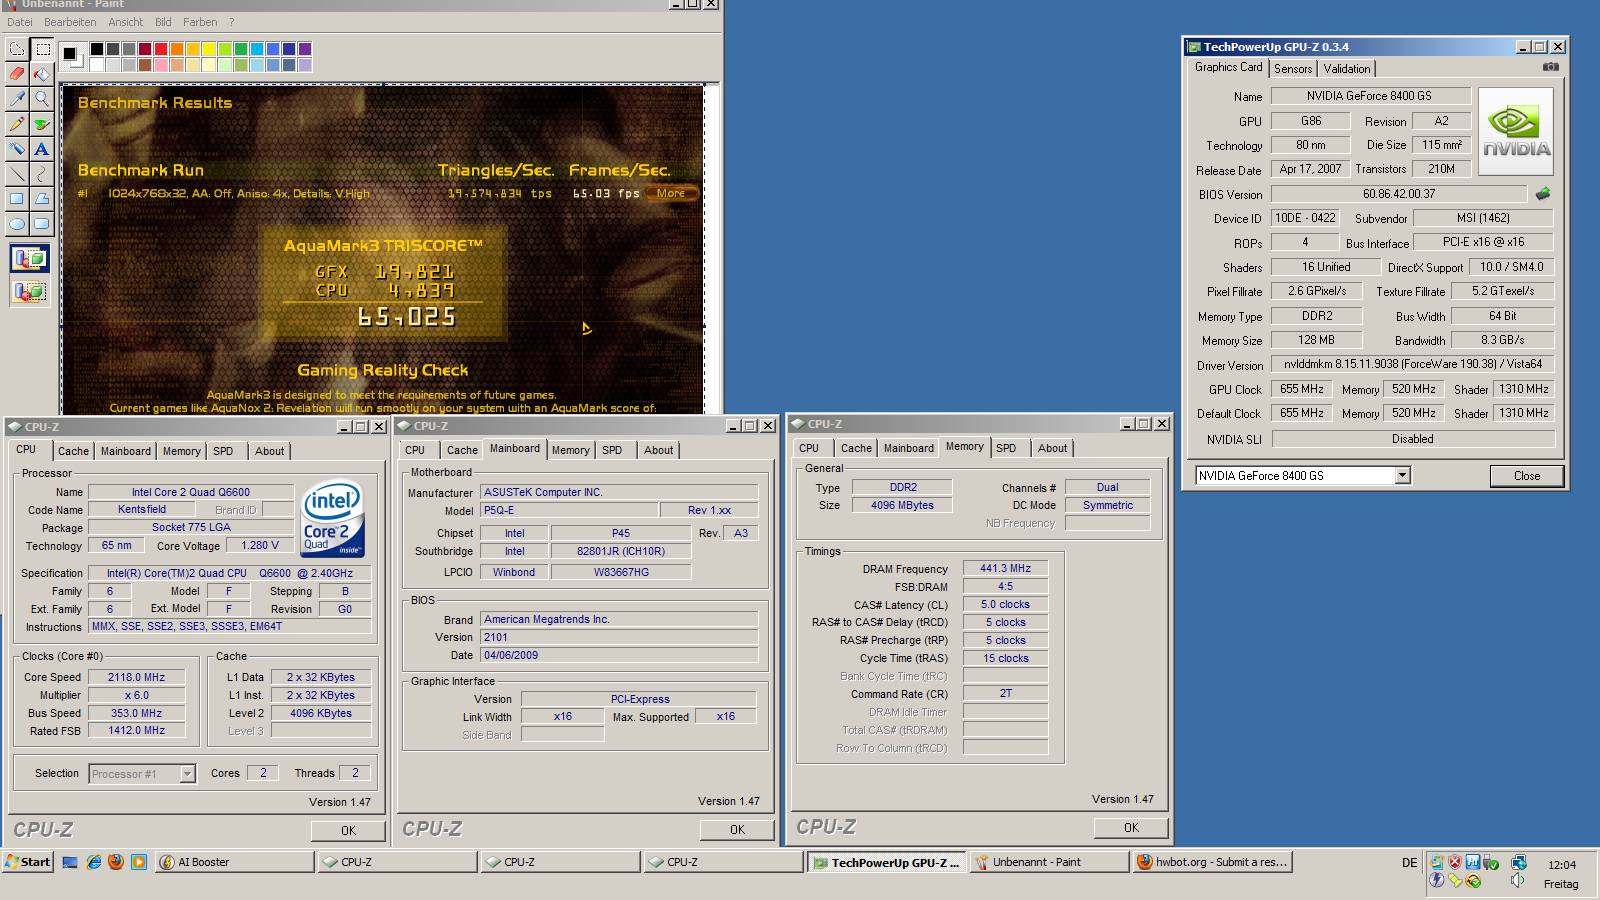Click the foreground/background color indicator box
1600x900 pixels.
pos(73,56)
